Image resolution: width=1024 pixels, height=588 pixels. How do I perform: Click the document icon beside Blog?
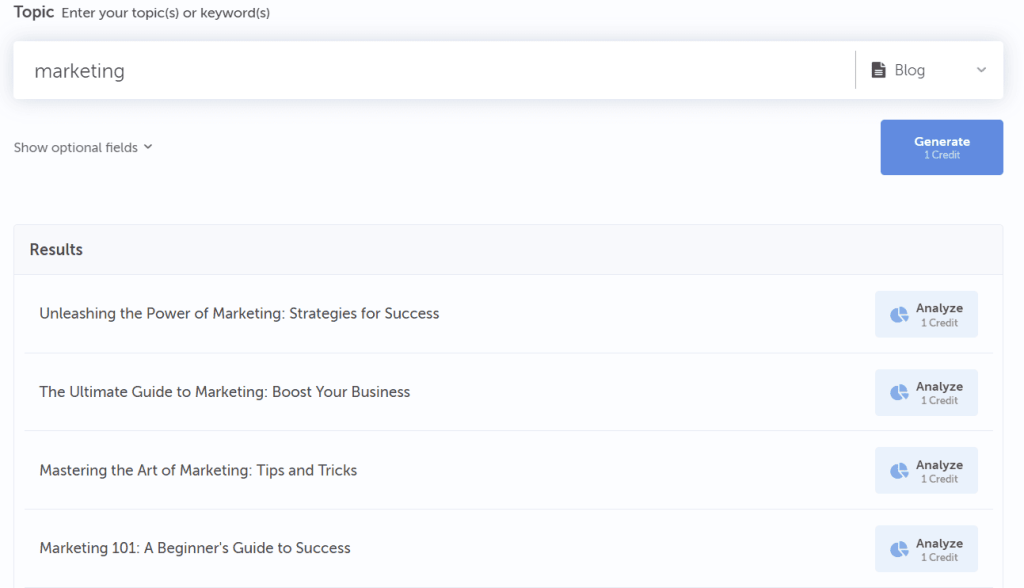(x=879, y=70)
